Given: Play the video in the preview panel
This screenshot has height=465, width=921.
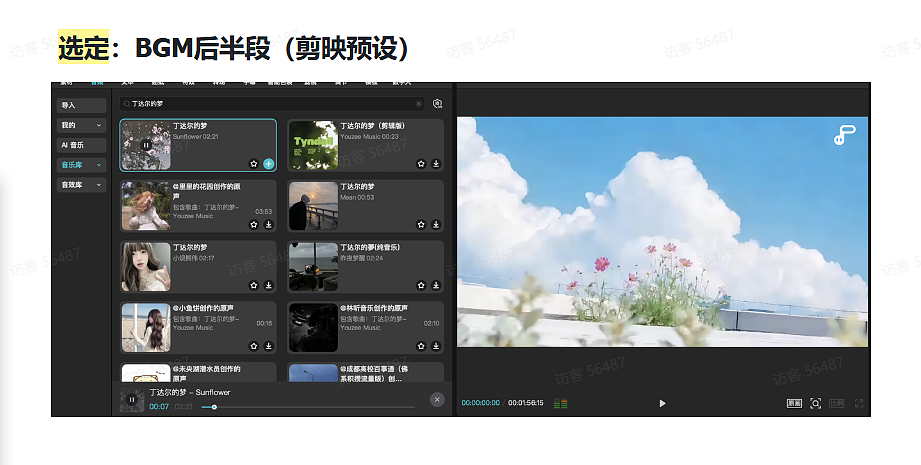Looking at the screenshot, I should [x=662, y=403].
